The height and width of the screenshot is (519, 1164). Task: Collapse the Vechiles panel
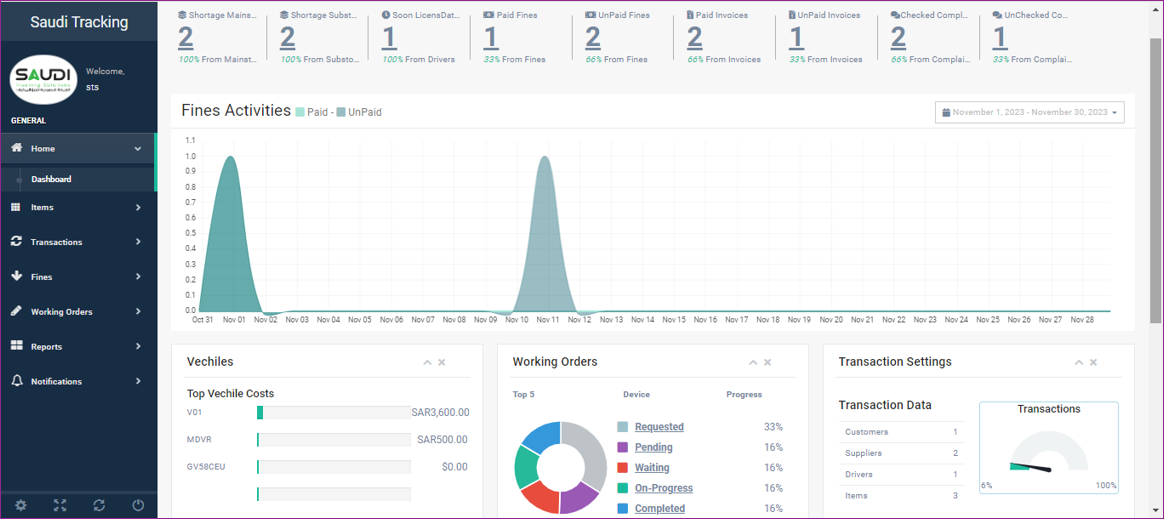tap(427, 362)
